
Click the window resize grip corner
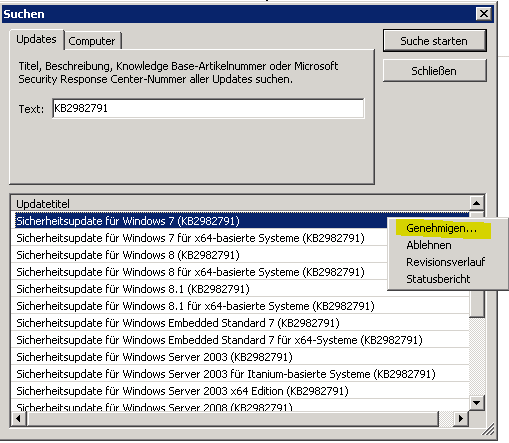click(489, 430)
